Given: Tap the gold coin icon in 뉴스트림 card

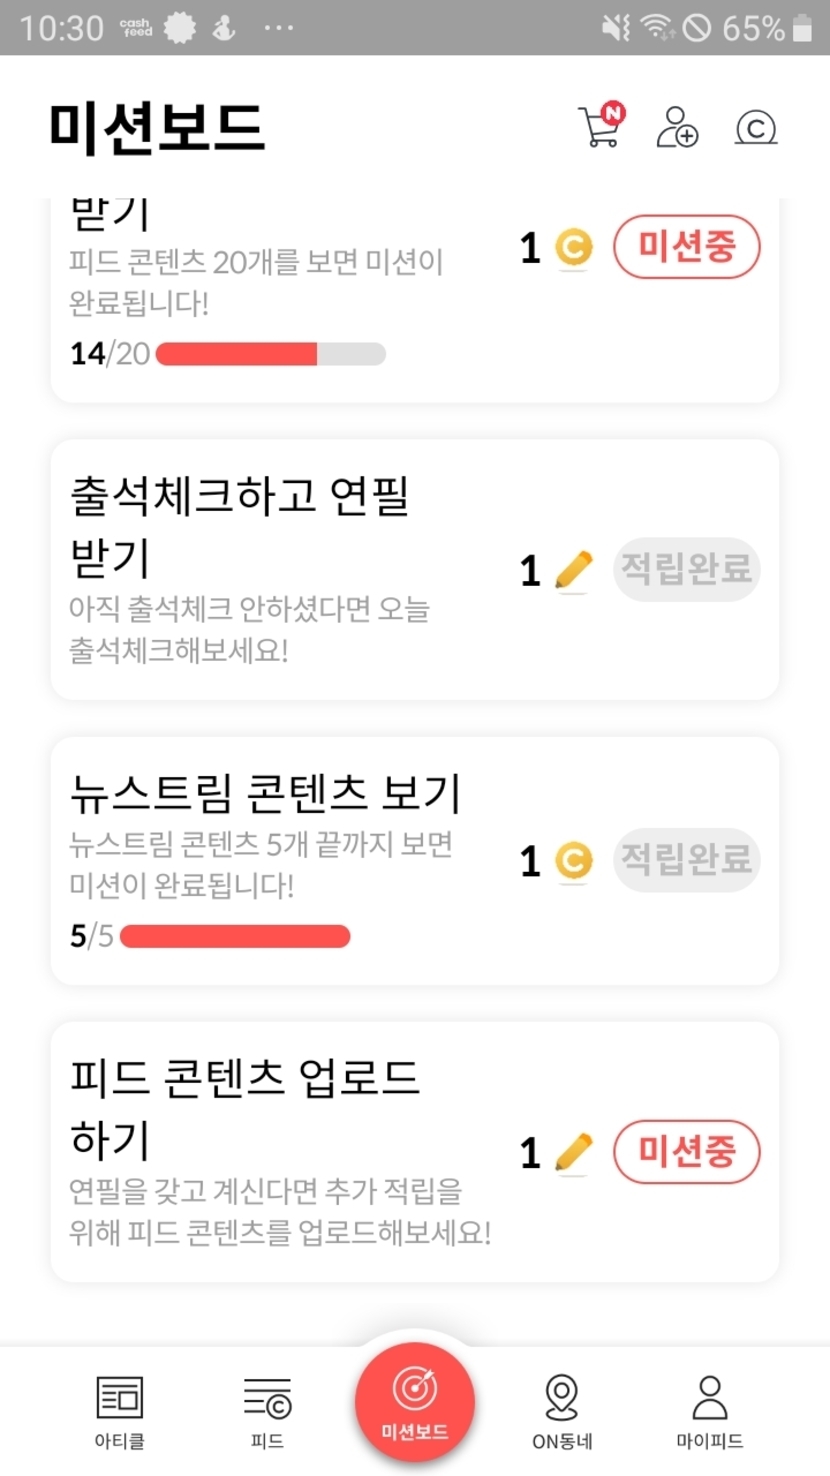Looking at the screenshot, I should pos(573,861).
